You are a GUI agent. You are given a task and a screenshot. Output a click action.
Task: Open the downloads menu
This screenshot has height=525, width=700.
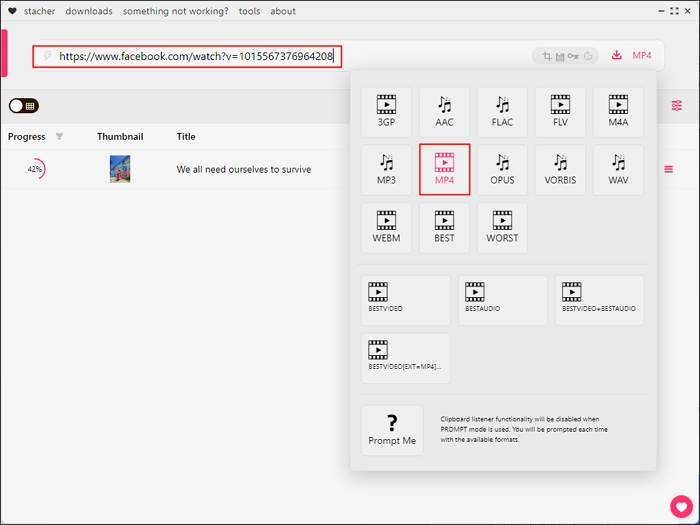[x=89, y=11]
